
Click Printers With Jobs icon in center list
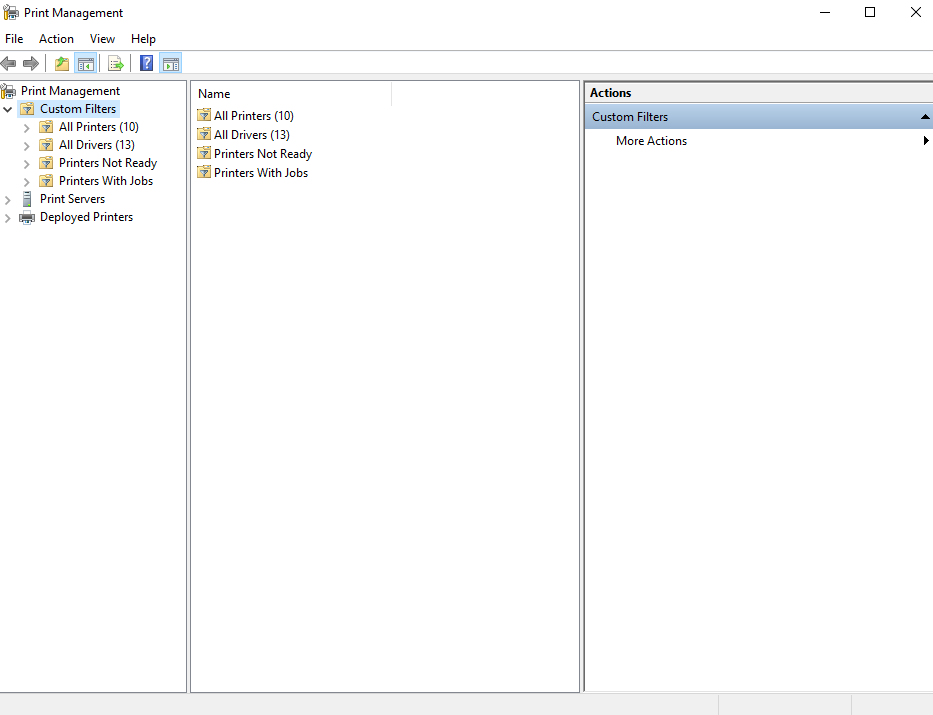204,172
